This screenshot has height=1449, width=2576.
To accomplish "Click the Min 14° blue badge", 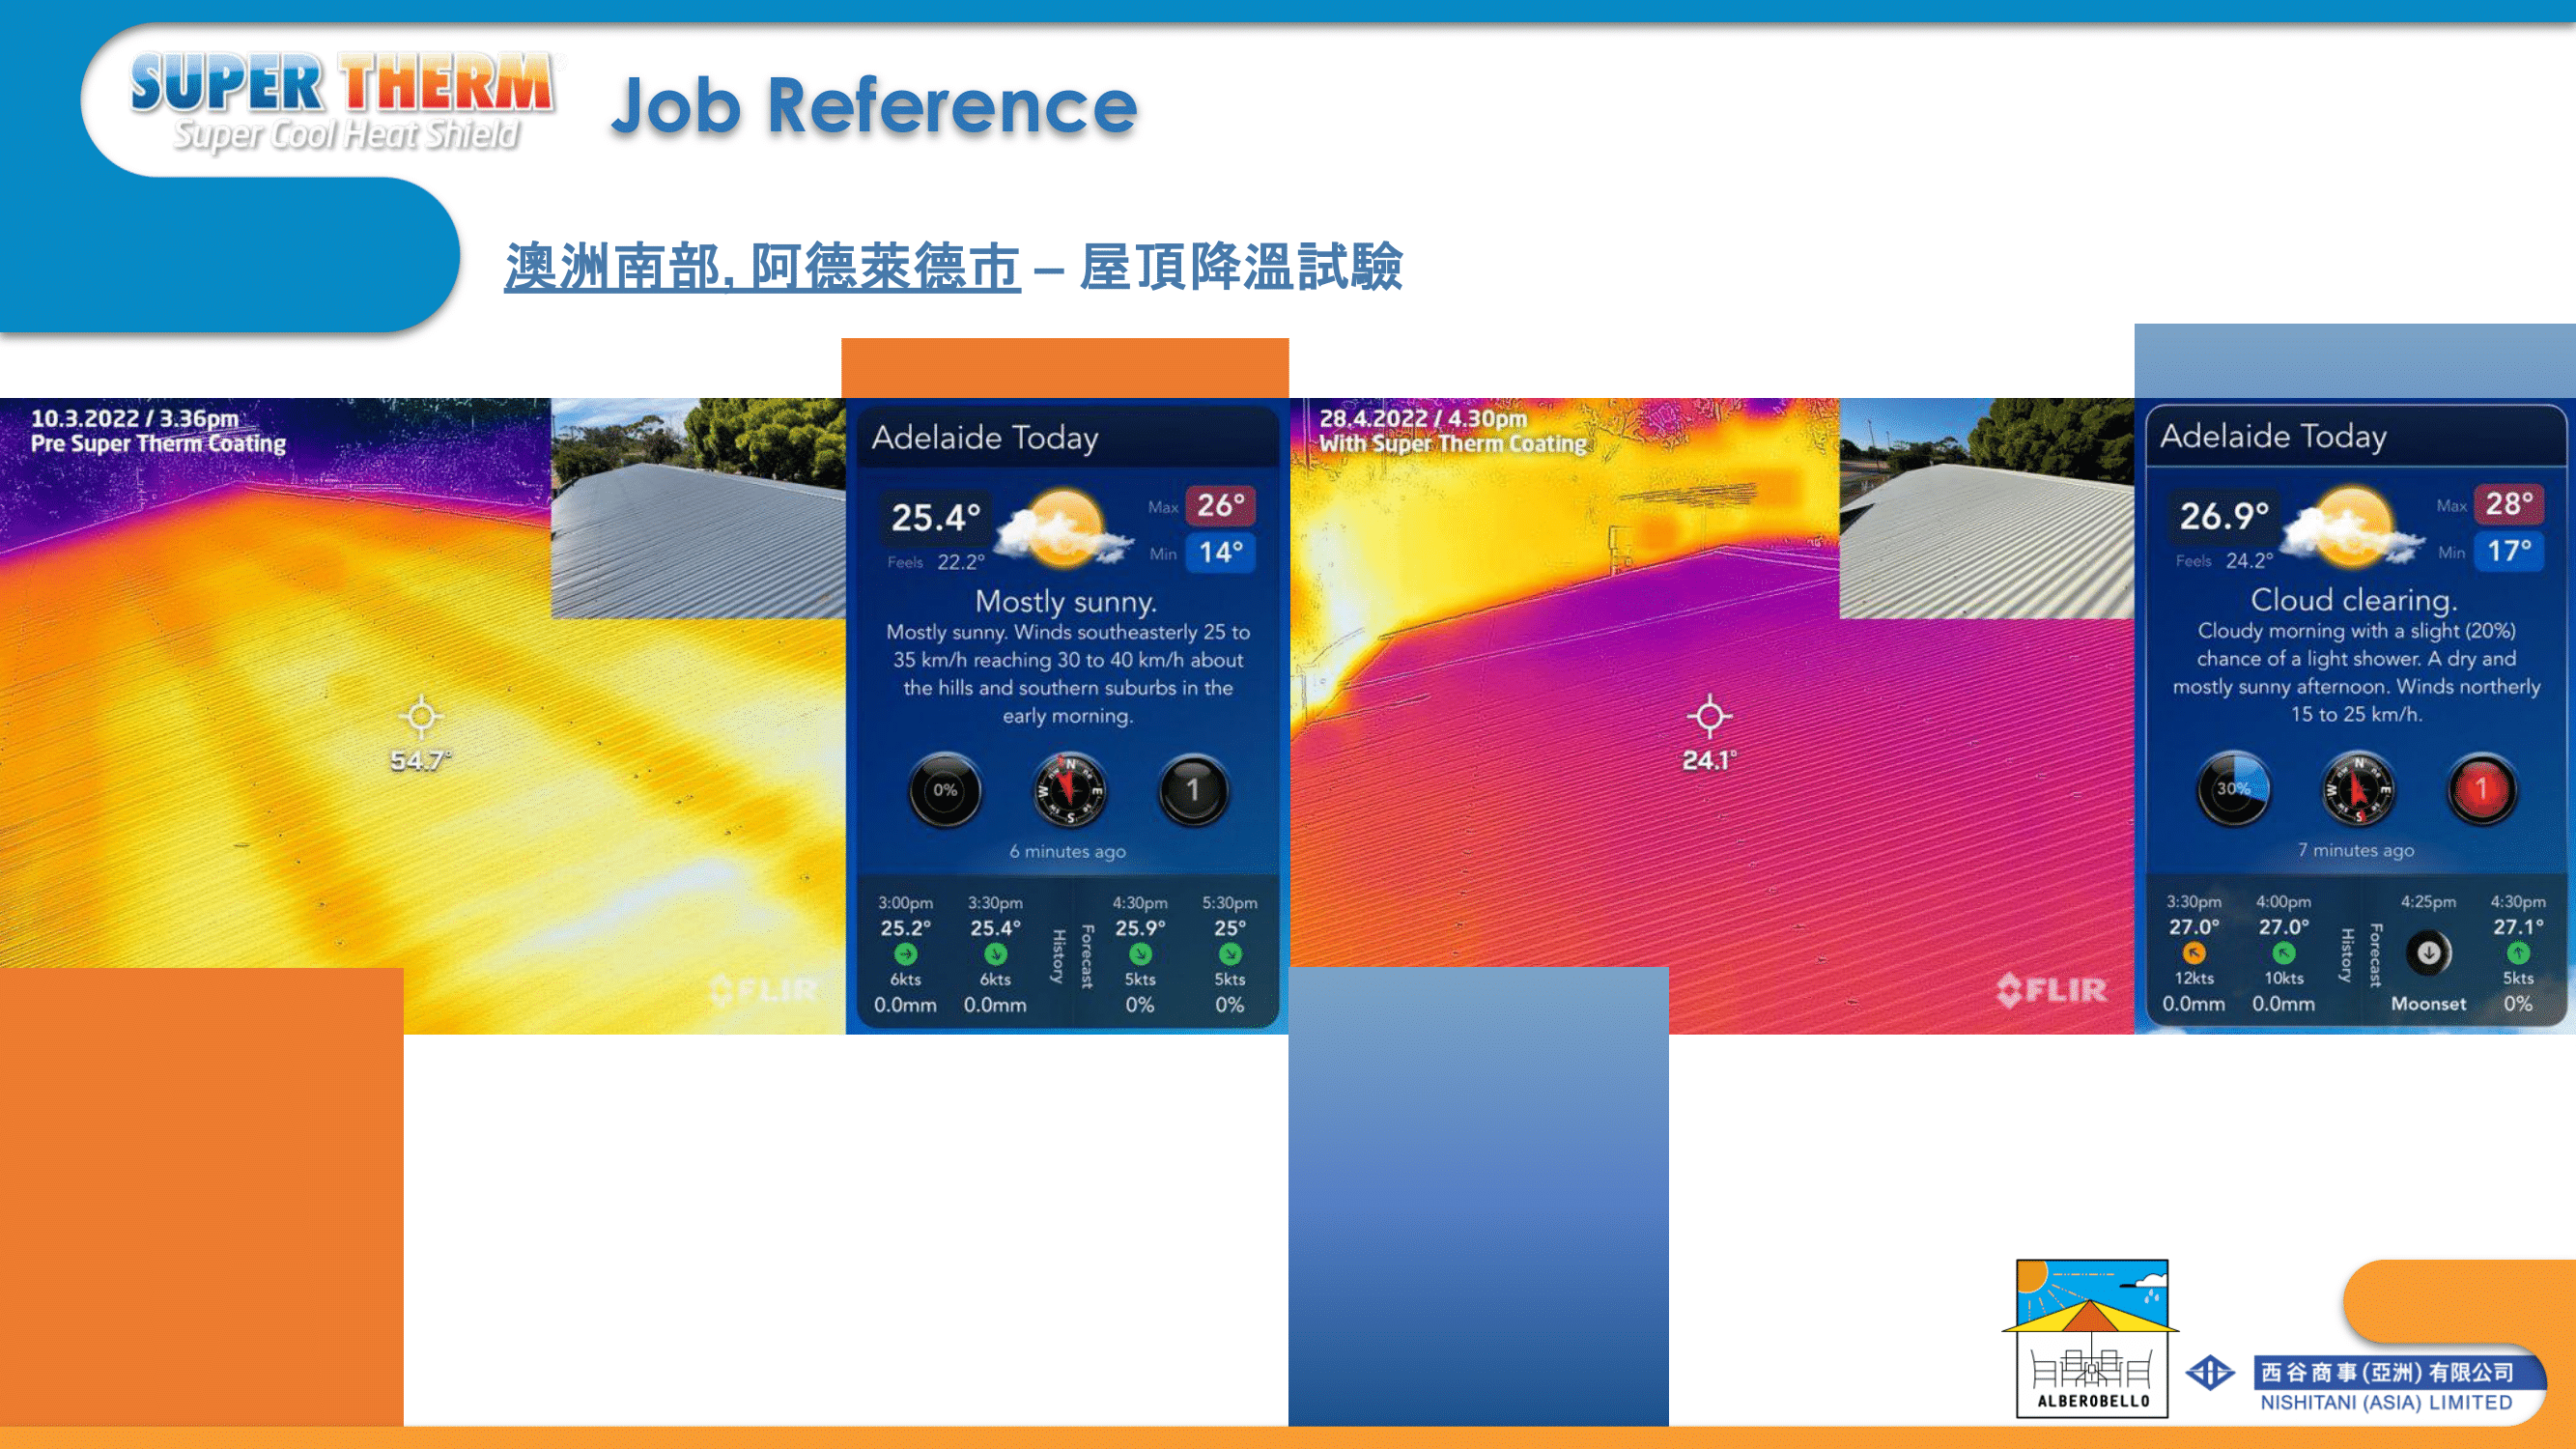I will (1220, 552).
